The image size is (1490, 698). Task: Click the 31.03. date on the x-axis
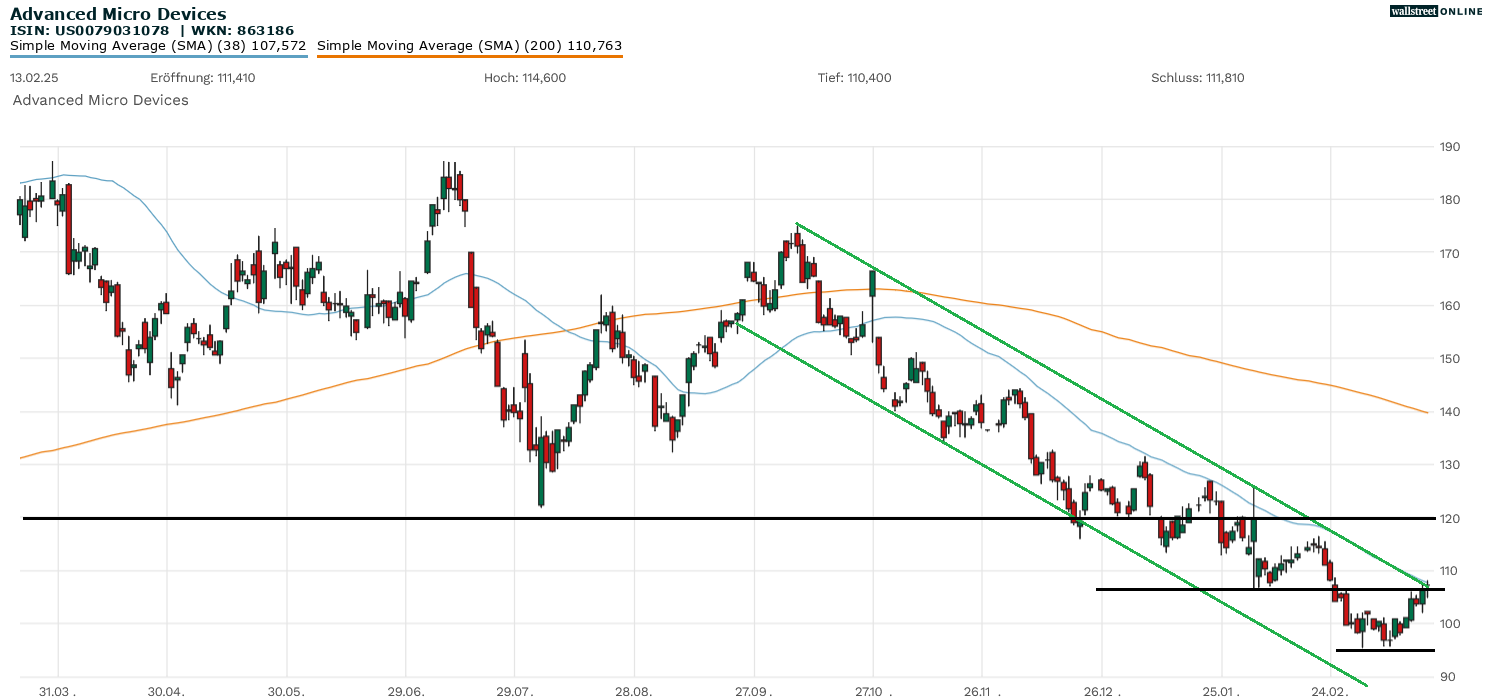point(57,691)
